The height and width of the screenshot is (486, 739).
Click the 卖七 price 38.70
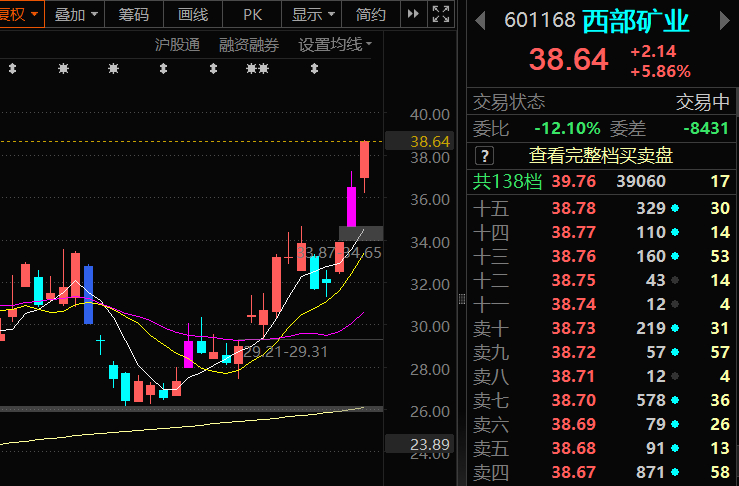click(574, 400)
